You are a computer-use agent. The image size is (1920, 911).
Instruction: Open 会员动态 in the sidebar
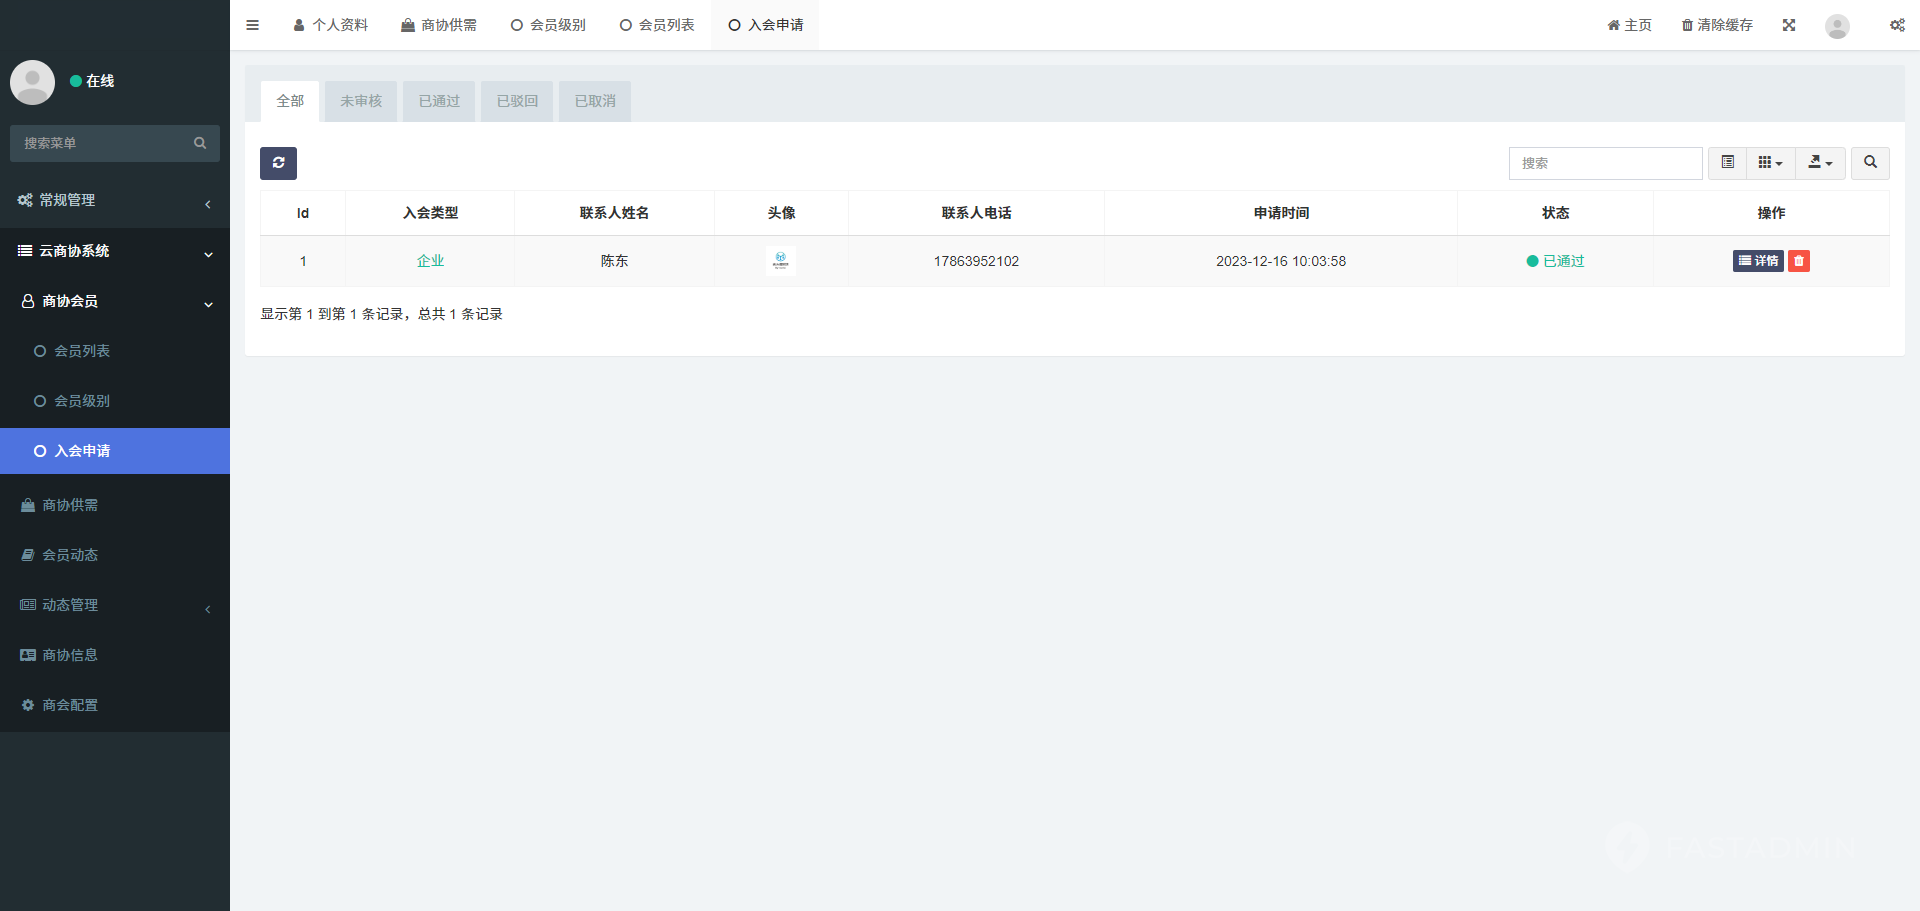tap(115, 555)
